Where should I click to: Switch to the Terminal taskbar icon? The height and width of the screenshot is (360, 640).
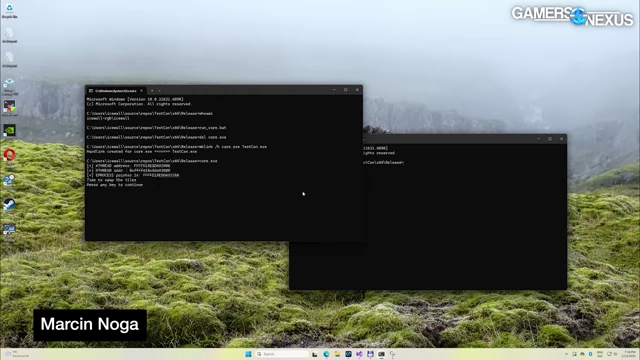[x=381, y=354]
